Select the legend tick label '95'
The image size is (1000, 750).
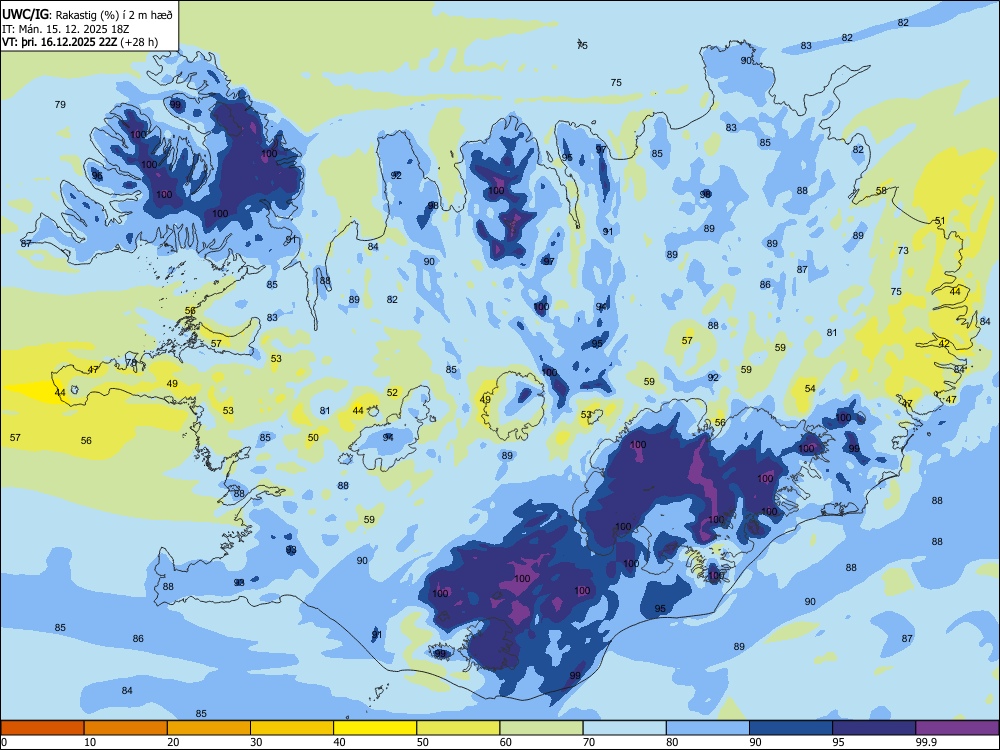(x=838, y=742)
